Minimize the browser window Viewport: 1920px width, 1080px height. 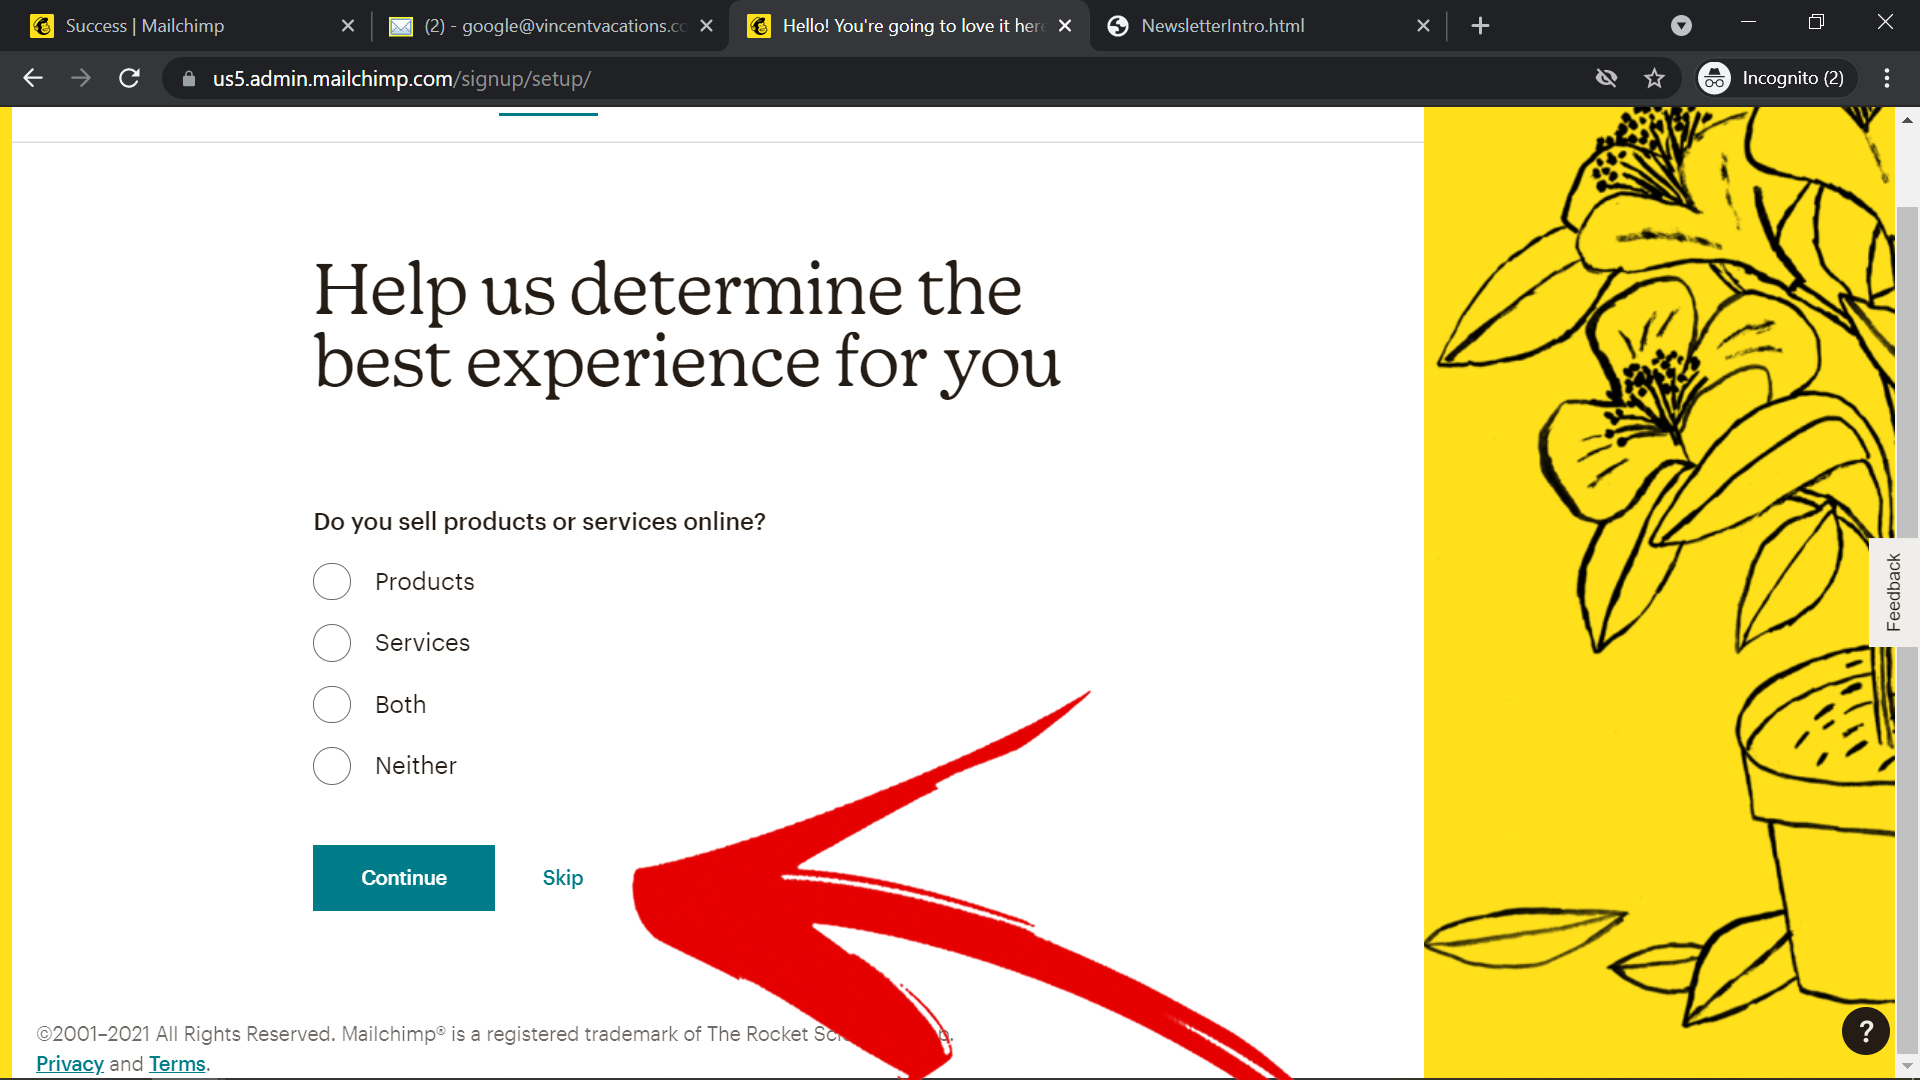1748,22
